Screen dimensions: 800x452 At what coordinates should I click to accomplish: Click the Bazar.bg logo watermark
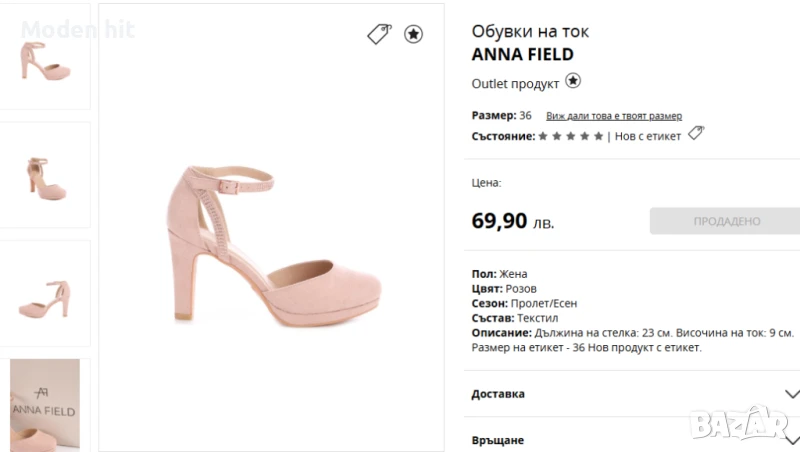point(742,425)
